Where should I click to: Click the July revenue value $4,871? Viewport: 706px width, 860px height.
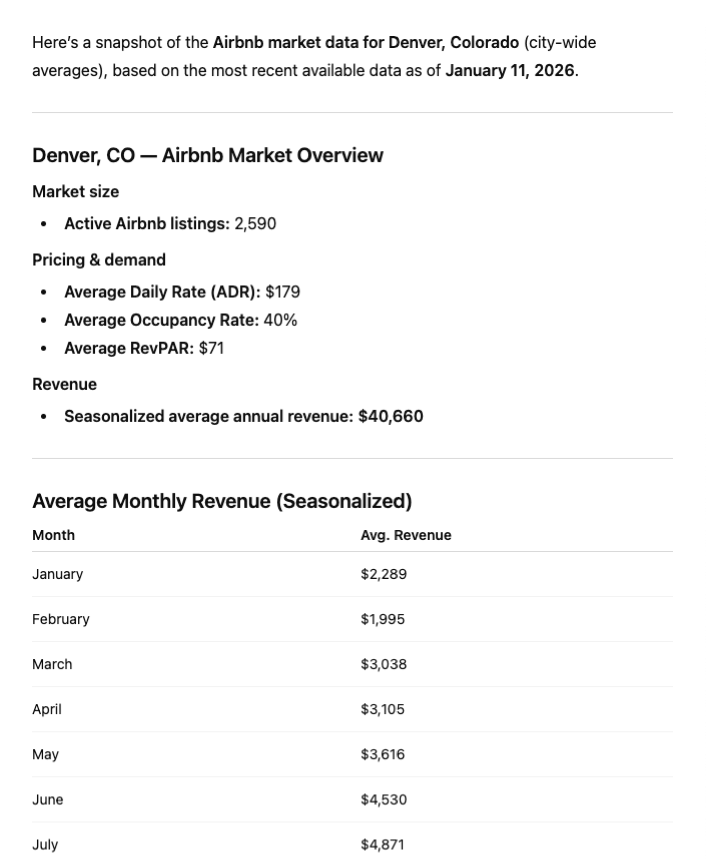pyautogui.click(x=383, y=844)
